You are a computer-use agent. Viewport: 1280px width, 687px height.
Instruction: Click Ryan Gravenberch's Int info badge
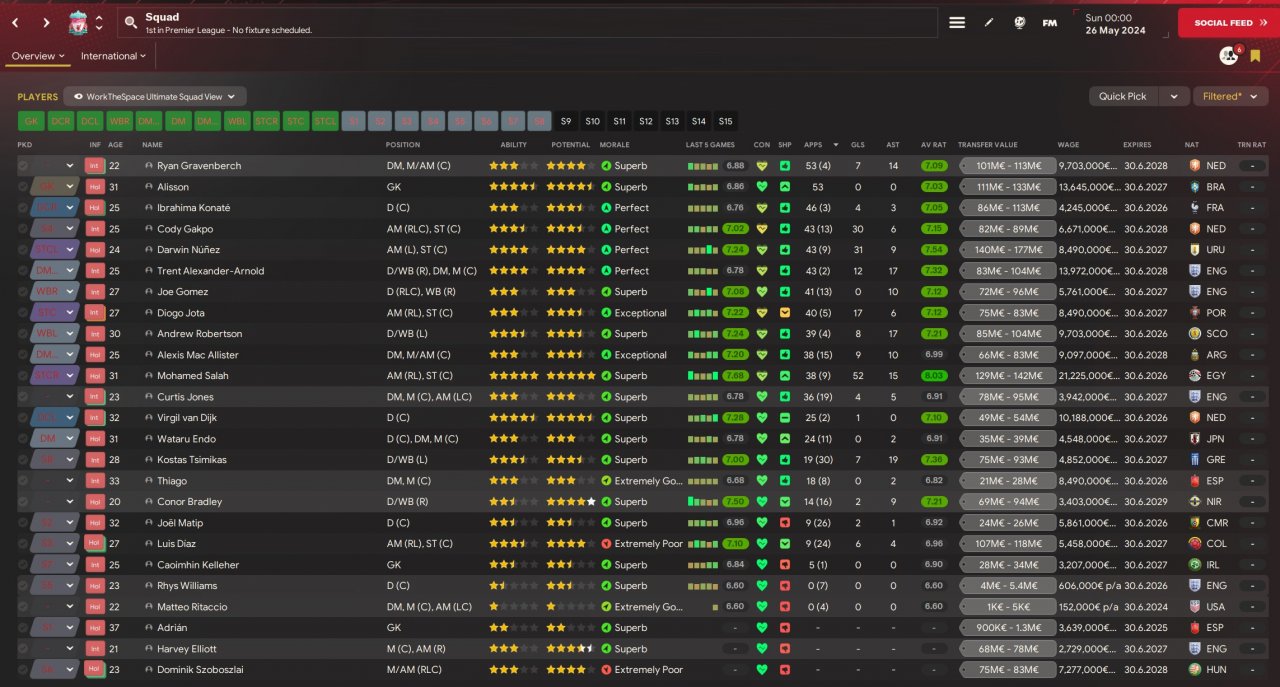coord(95,166)
